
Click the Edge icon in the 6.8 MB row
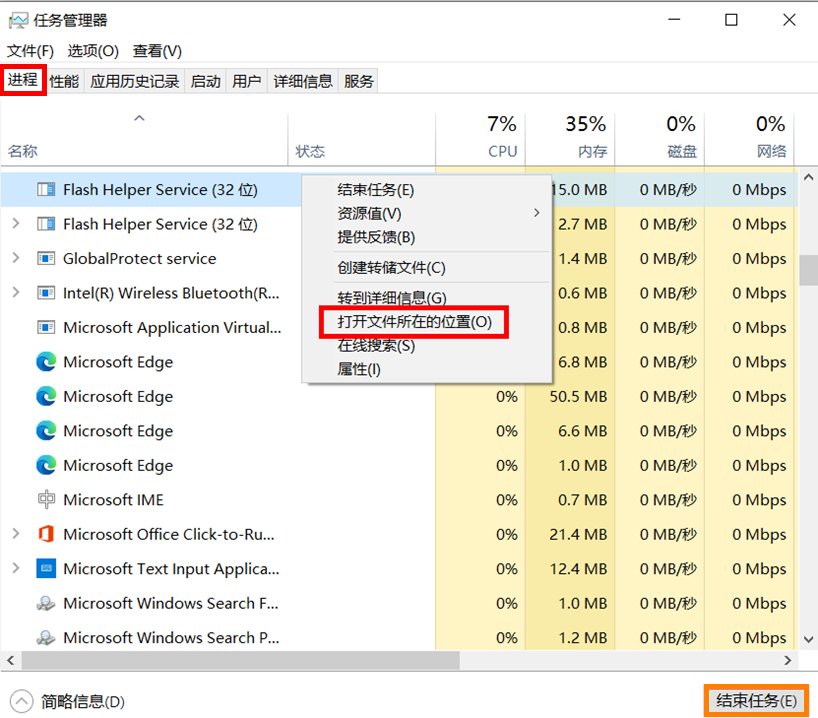coord(46,362)
